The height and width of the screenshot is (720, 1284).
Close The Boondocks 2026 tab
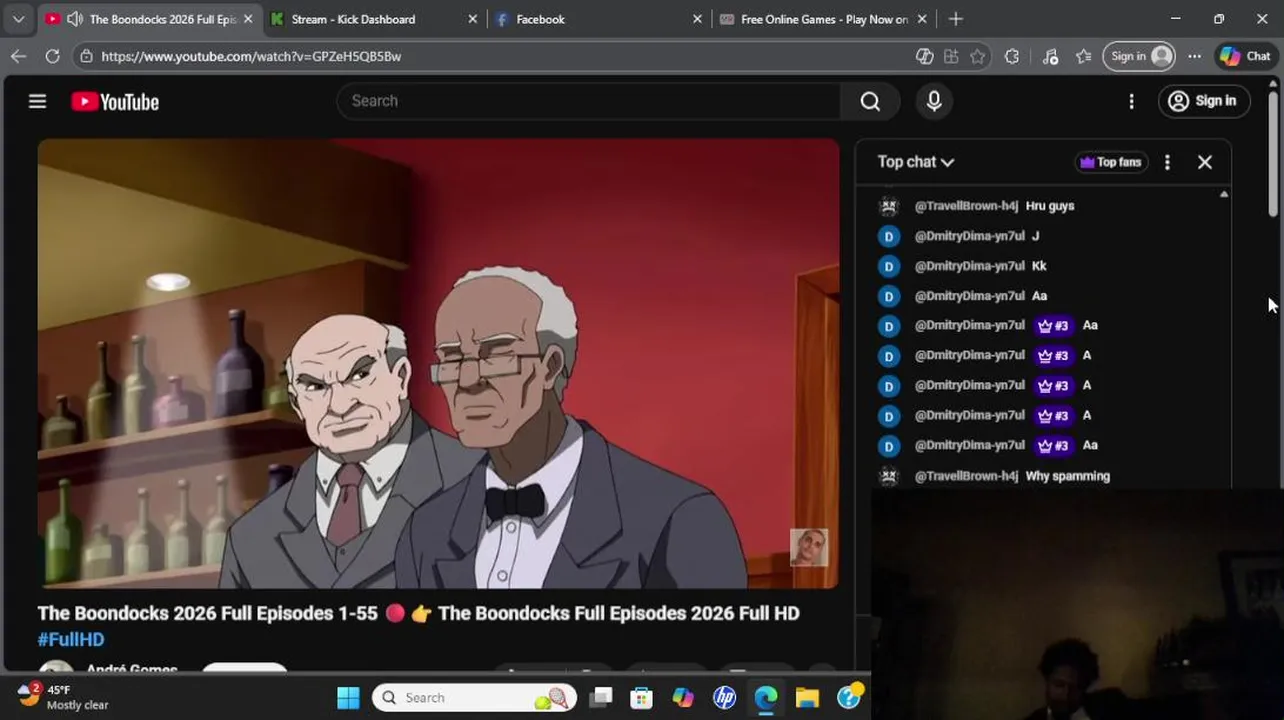coord(248,19)
